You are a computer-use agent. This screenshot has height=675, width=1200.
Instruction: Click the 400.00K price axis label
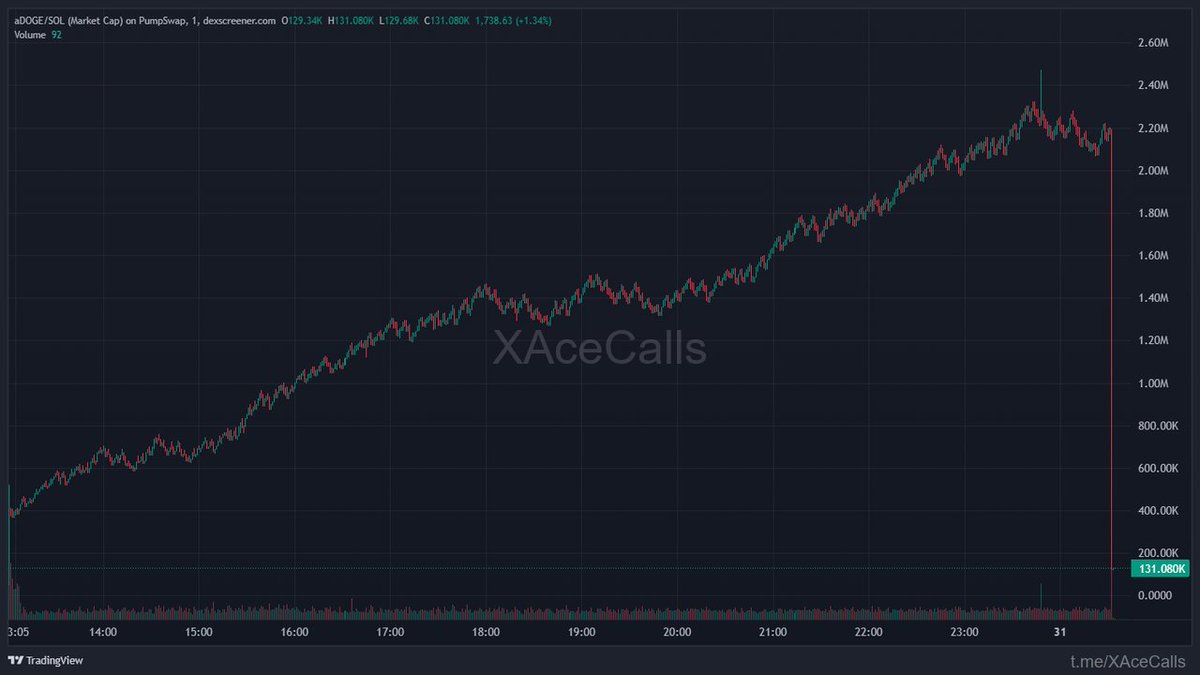tap(1158, 511)
